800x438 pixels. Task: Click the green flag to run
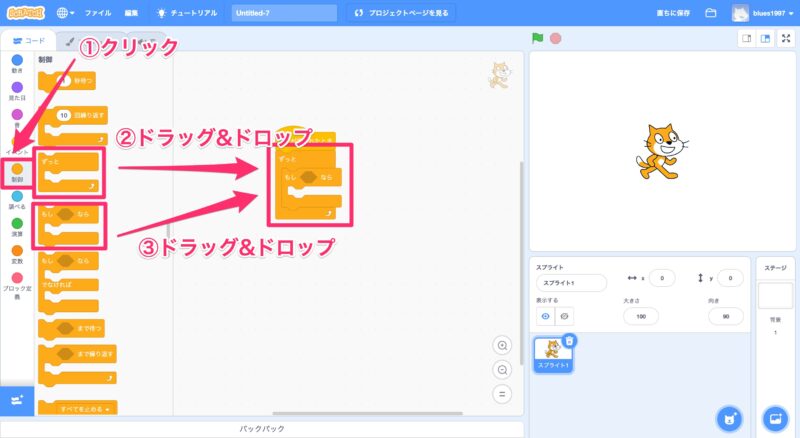(538, 39)
